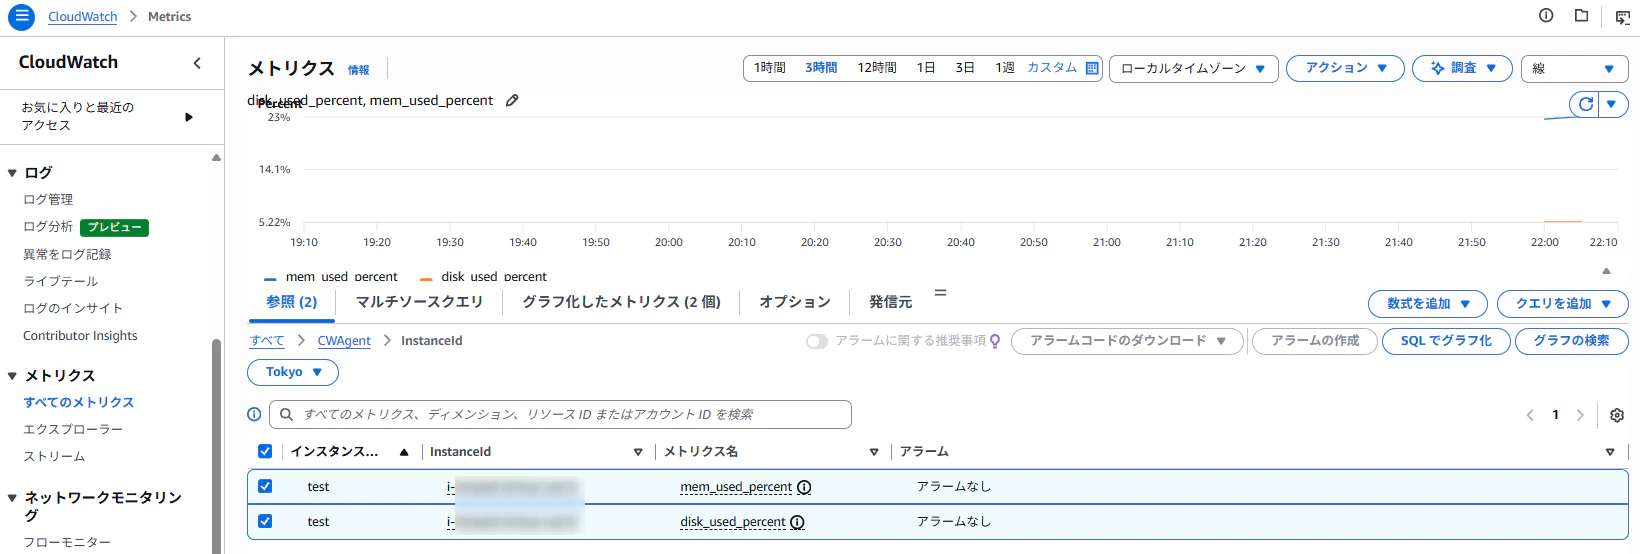Open custom time range calendar icon
This screenshot has width=1640, height=554.
click(x=1092, y=68)
